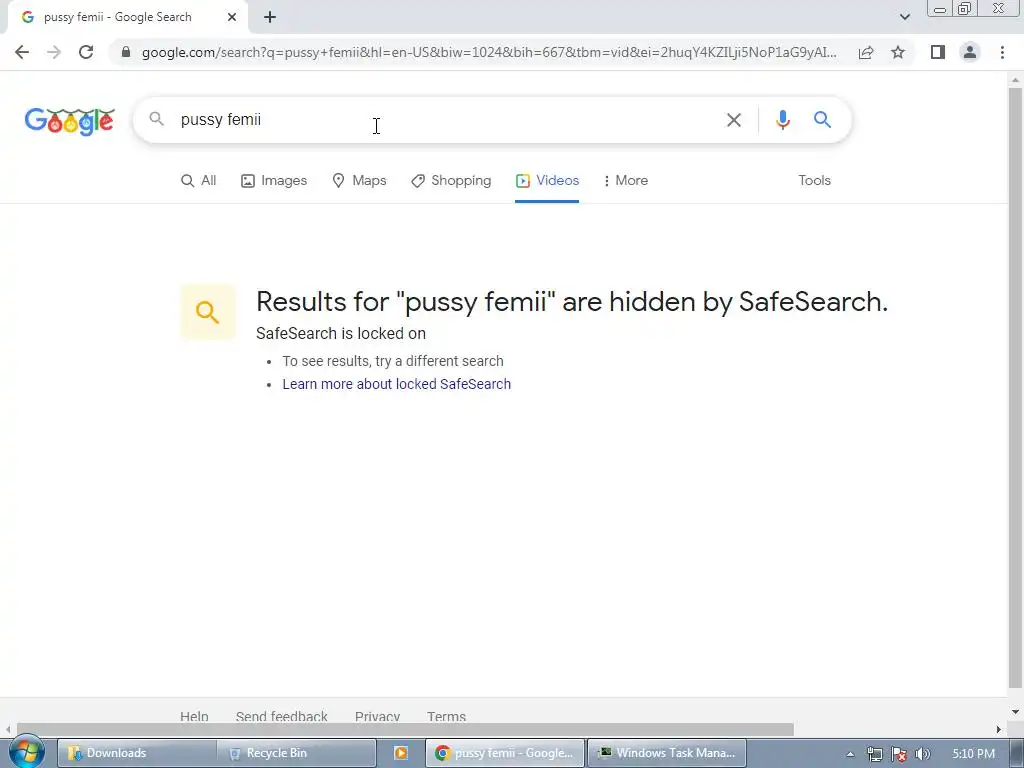Submit search with the blue magnifier

tap(822, 120)
